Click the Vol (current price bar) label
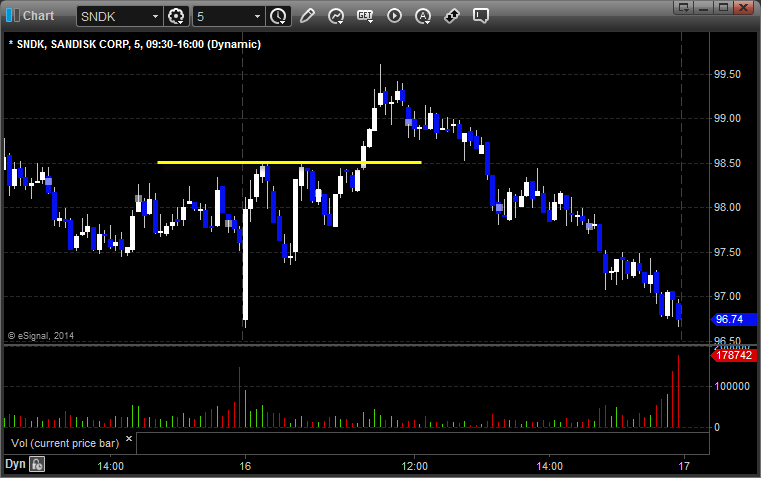This screenshot has height=478, width=761. (65, 443)
